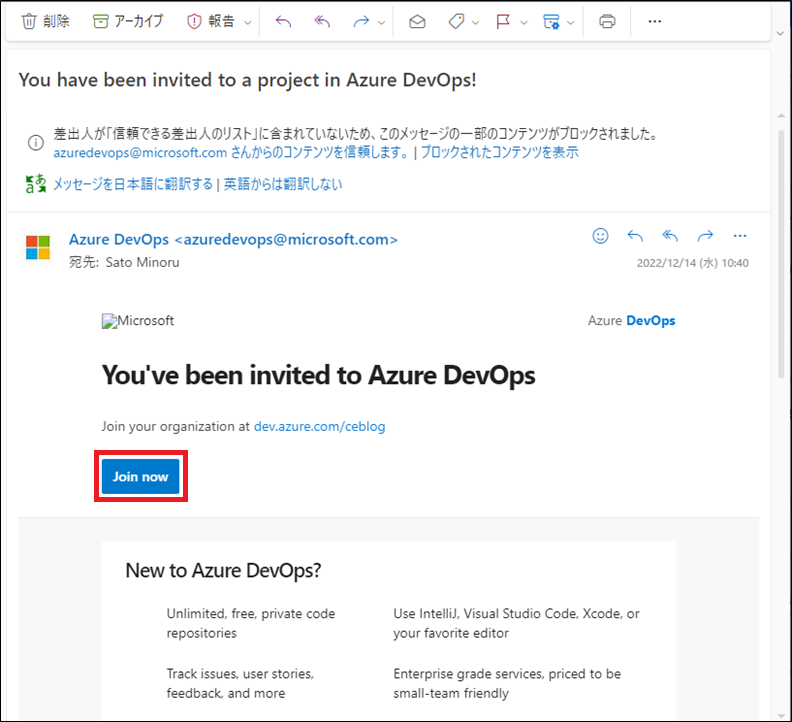This screenshot has height=722, width=792.
Task: Reply all using message header icon
Action: click(670, 236)
